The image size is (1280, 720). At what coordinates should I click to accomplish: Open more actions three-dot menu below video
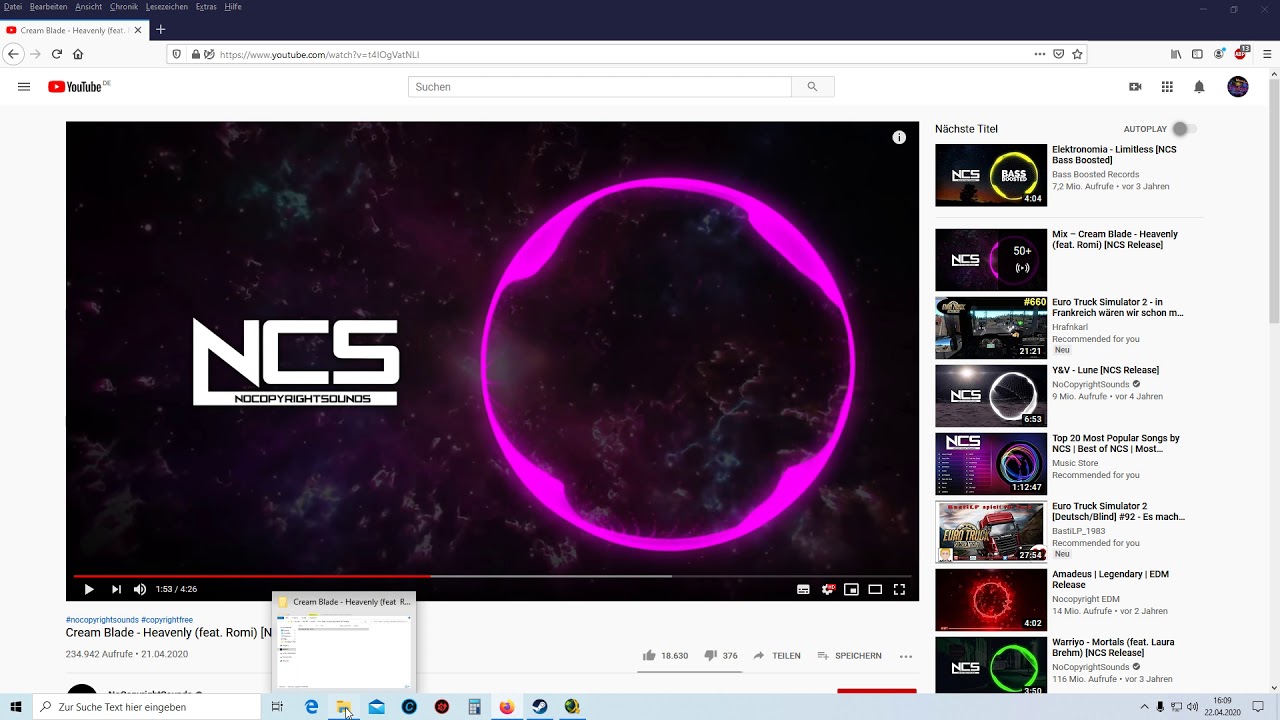906,656
